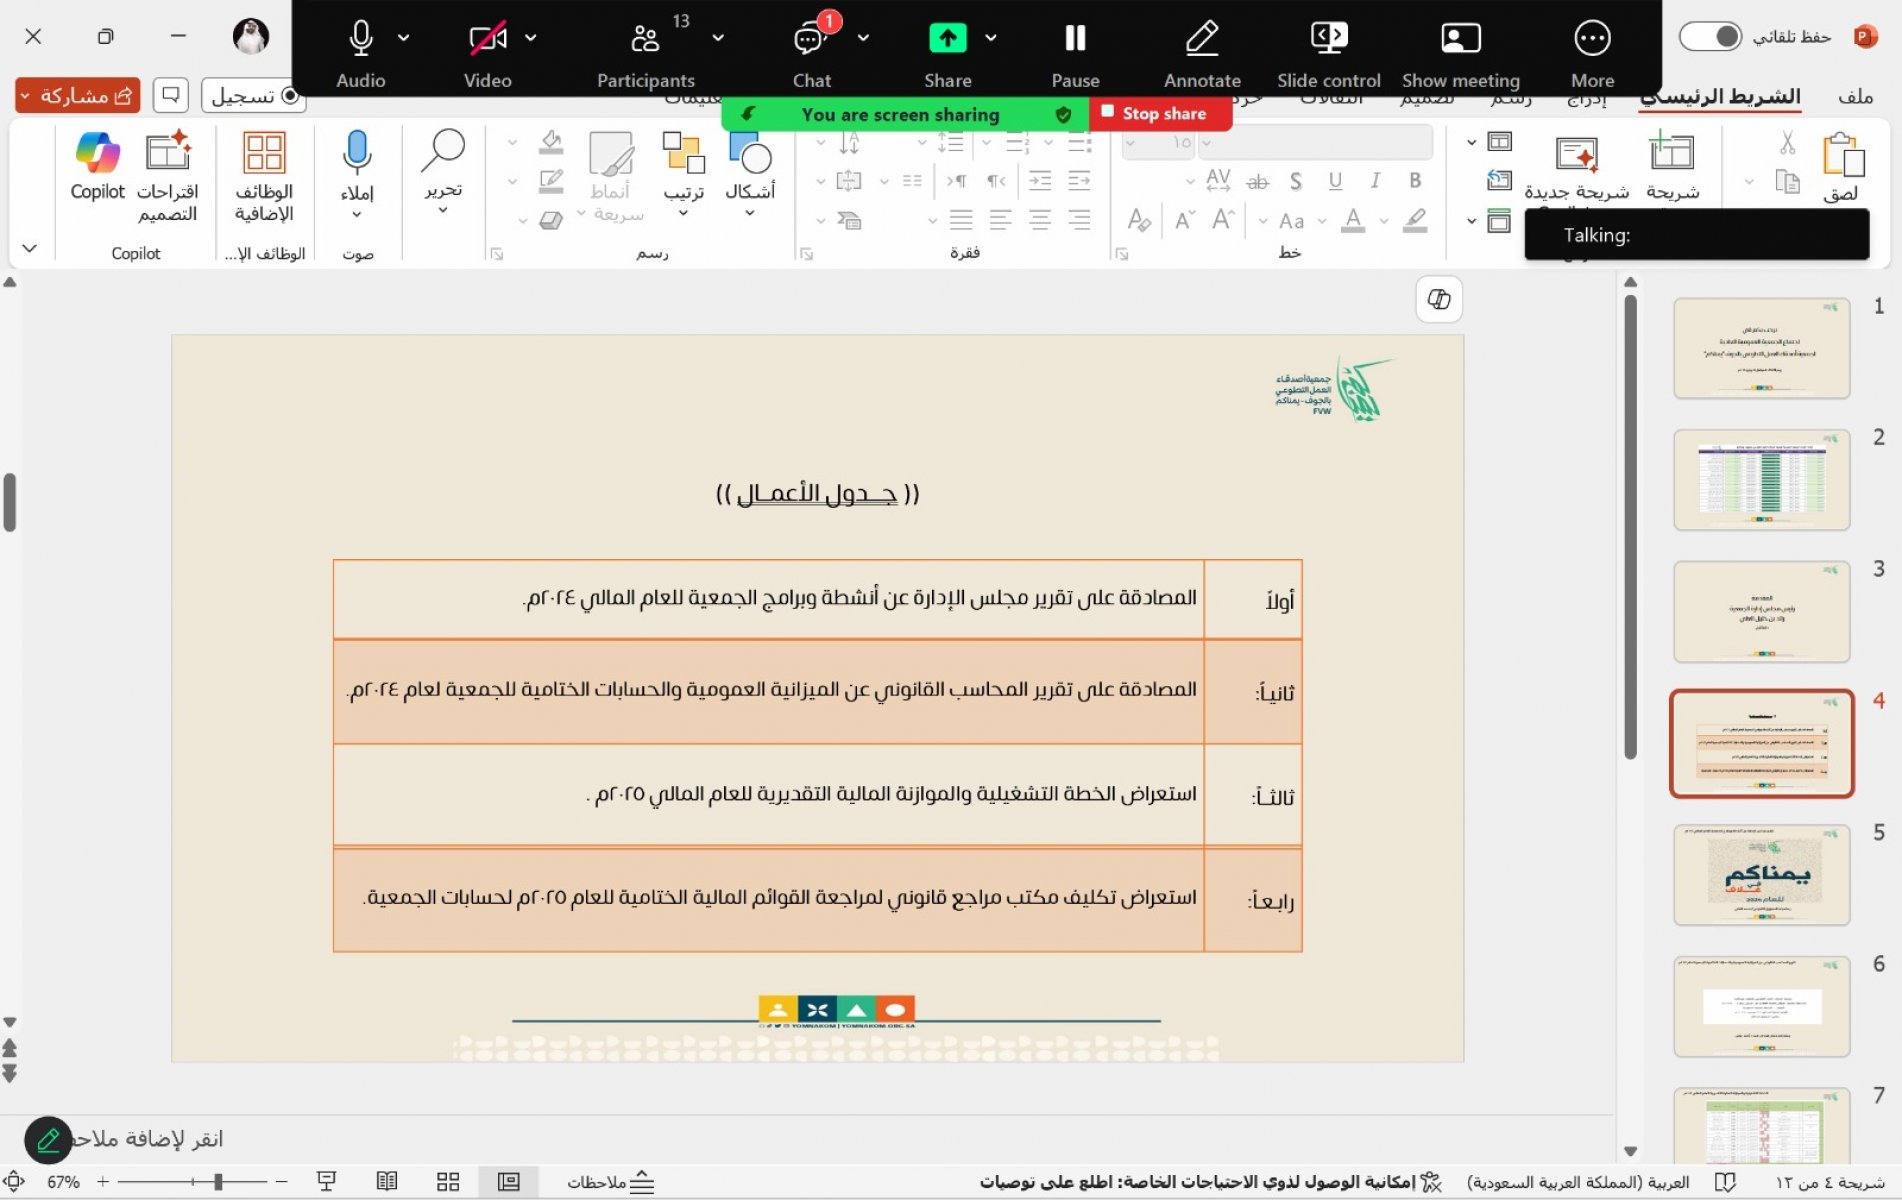The image size is (1902, 1200).
Task: Open the تحرير (Editing) search menu
Action: pyautogui.click(x=443, y=170)
